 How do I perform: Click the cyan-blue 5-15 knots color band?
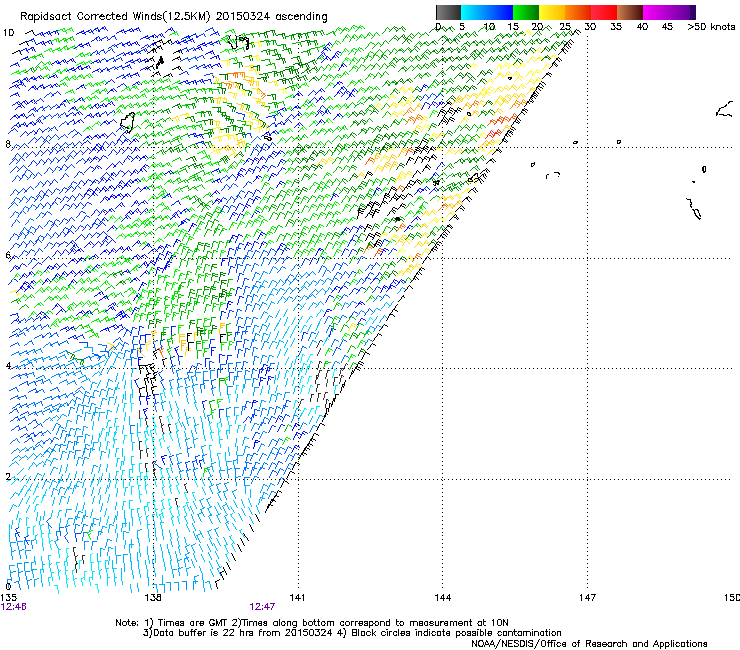tap(487, 12)
